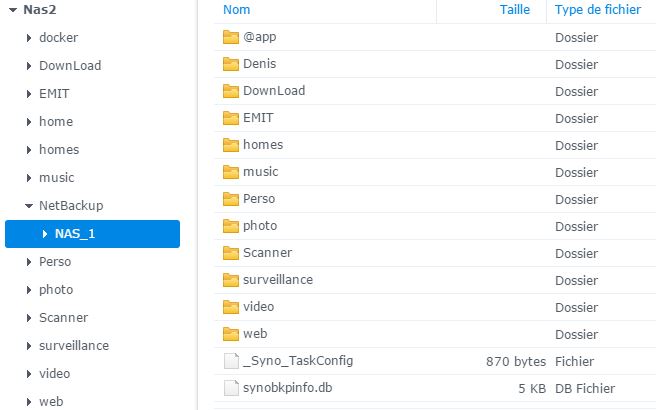
Task: Select the _Syno_TaskConfig file icon
Action: [x=231, y=361]
